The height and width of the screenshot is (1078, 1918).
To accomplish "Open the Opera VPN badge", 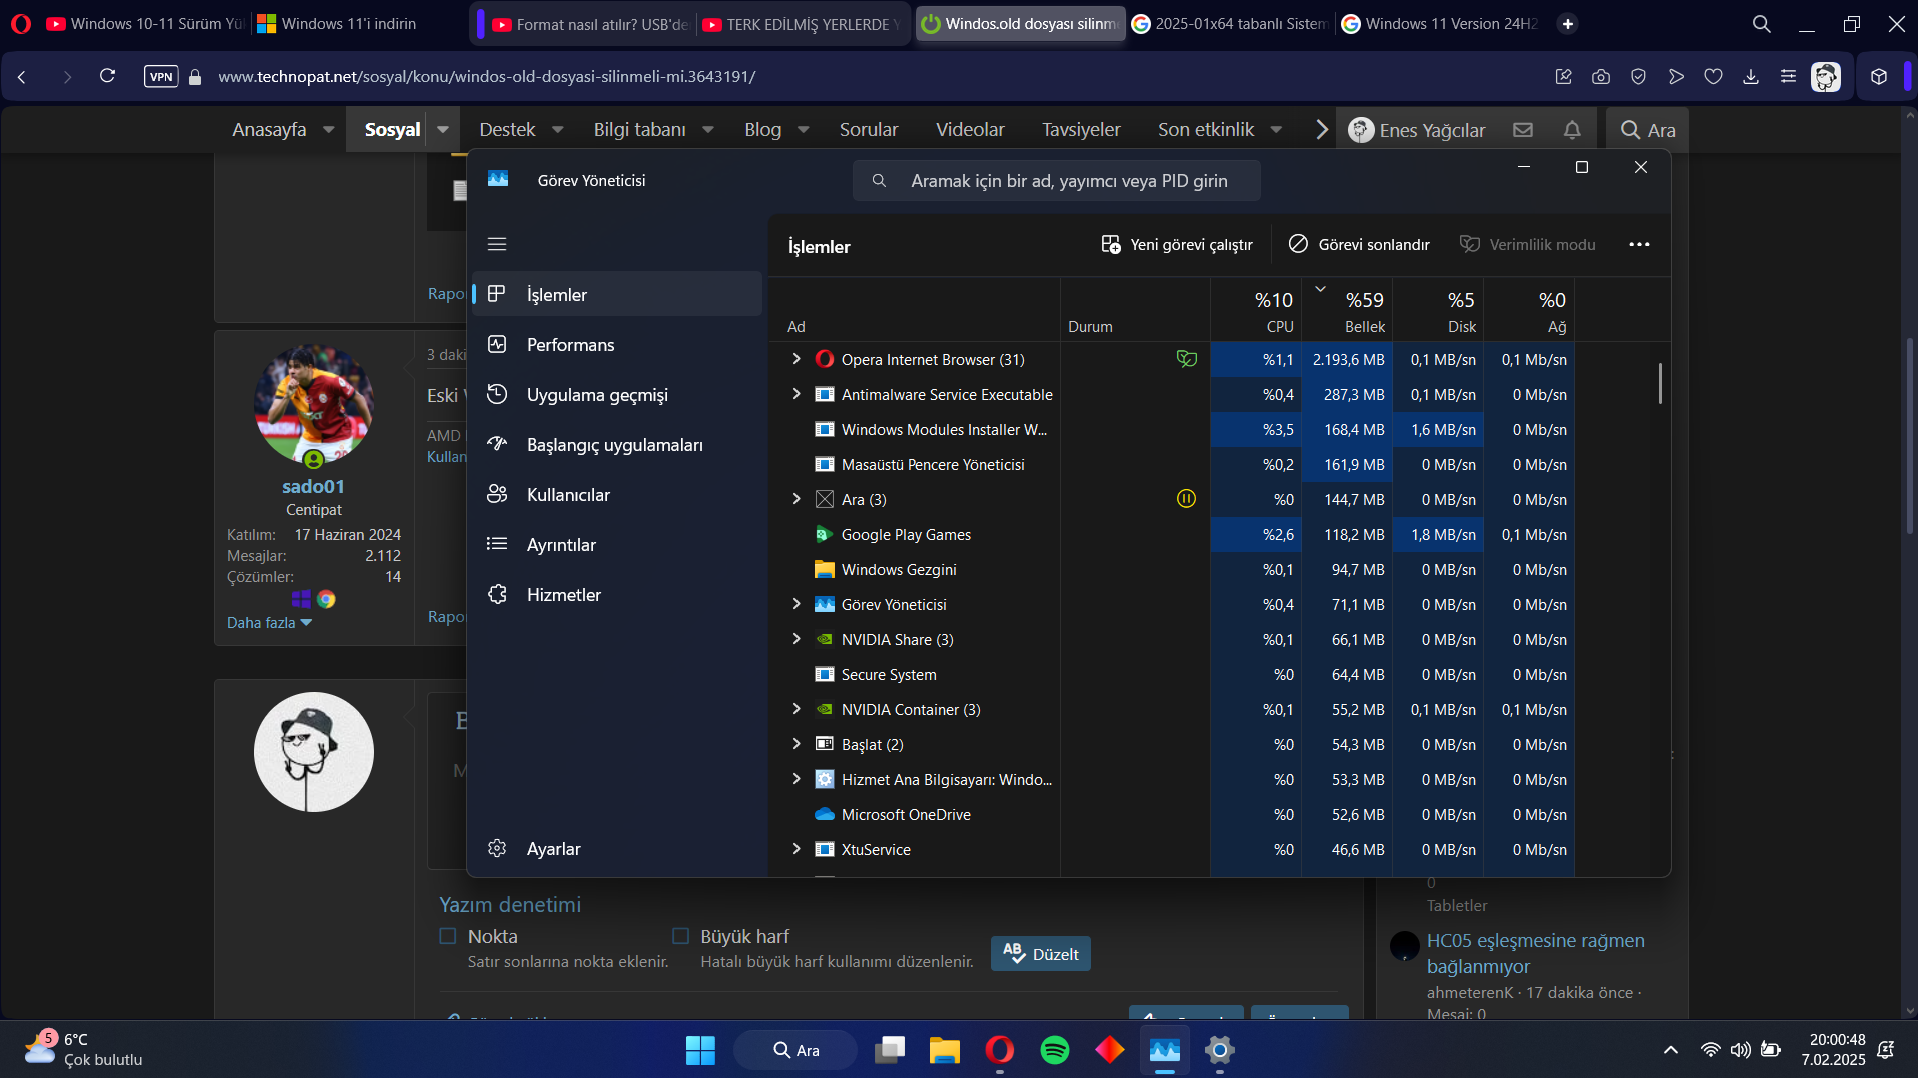I will pos(161,76).
